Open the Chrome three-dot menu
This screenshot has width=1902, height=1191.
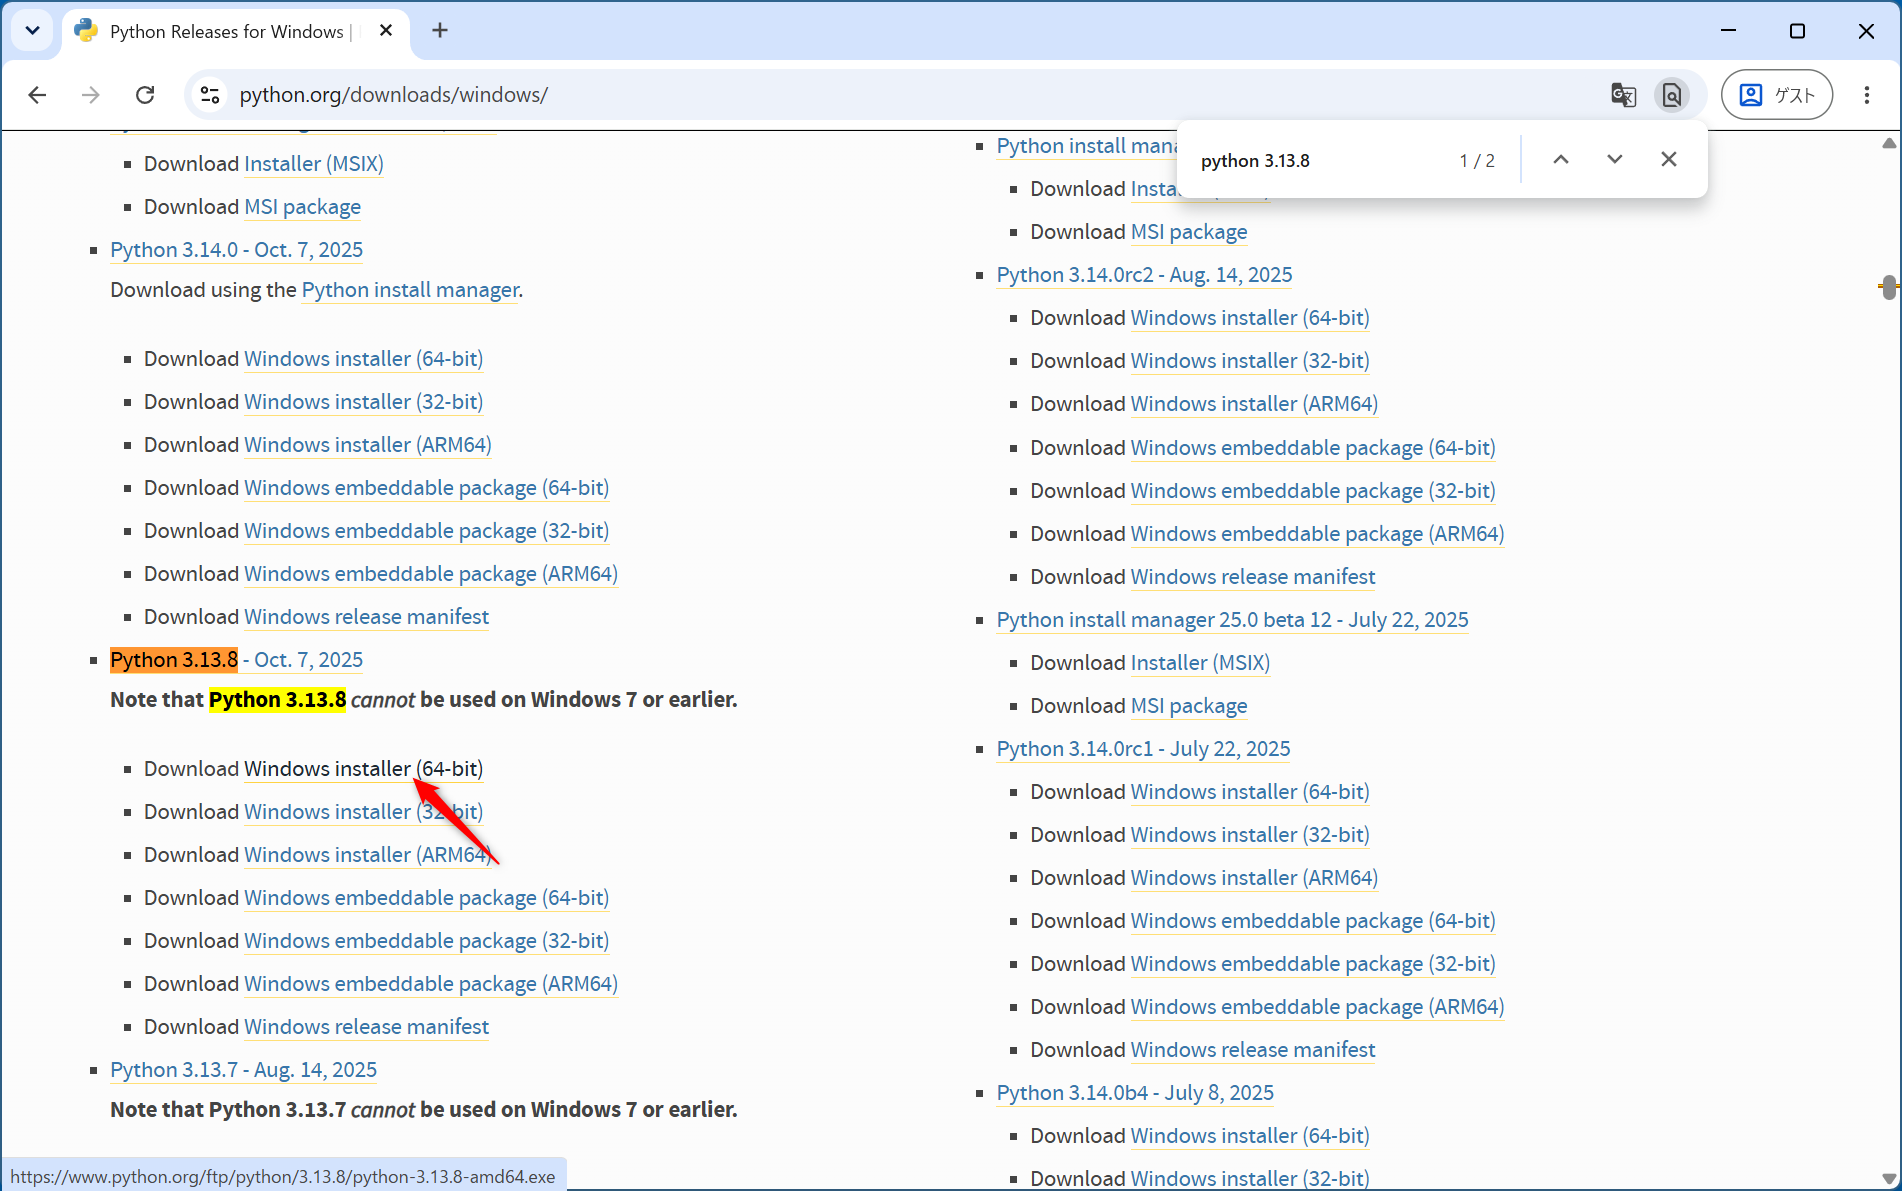tap(1867, 95)
